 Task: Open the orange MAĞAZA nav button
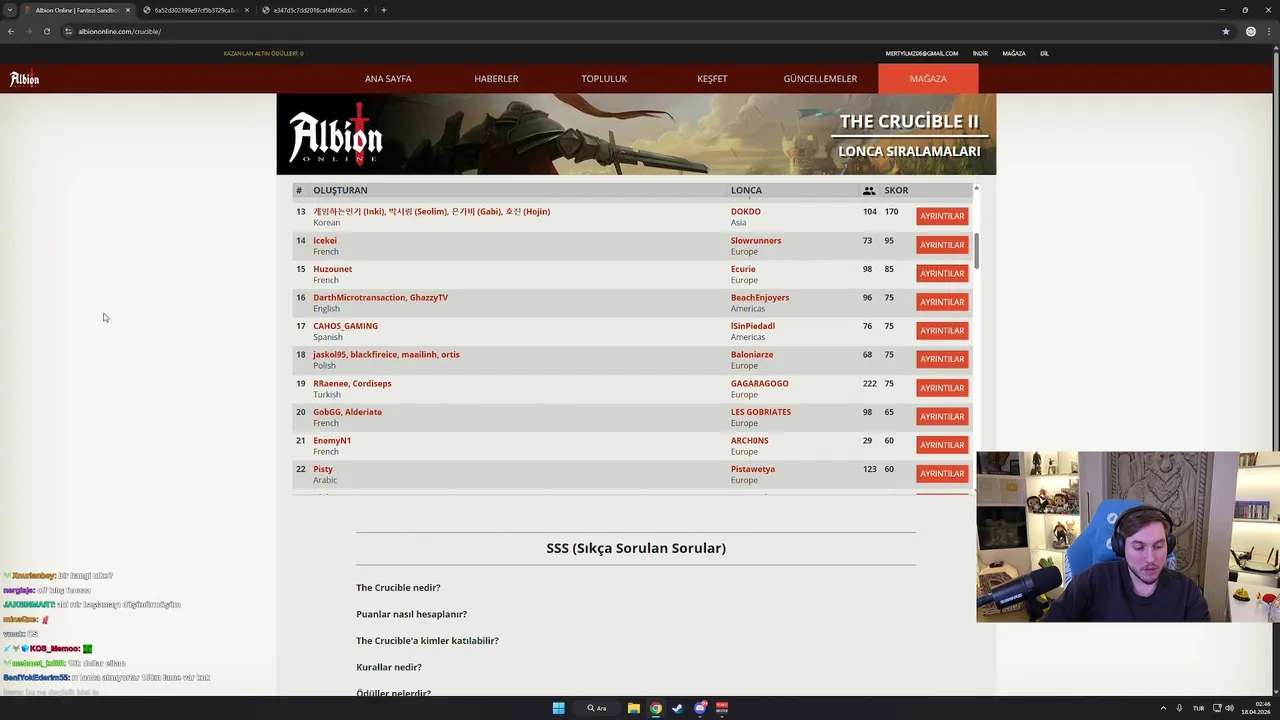pyautogui.click(x=928, y=79)
